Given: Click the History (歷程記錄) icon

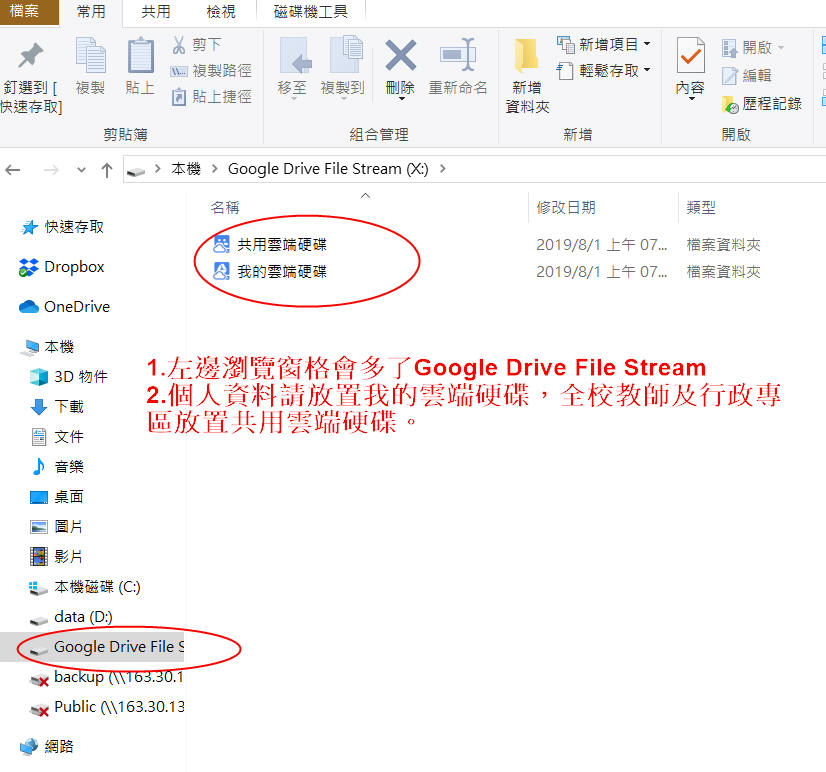Looking at the screenshot, I should pos(730,104).
